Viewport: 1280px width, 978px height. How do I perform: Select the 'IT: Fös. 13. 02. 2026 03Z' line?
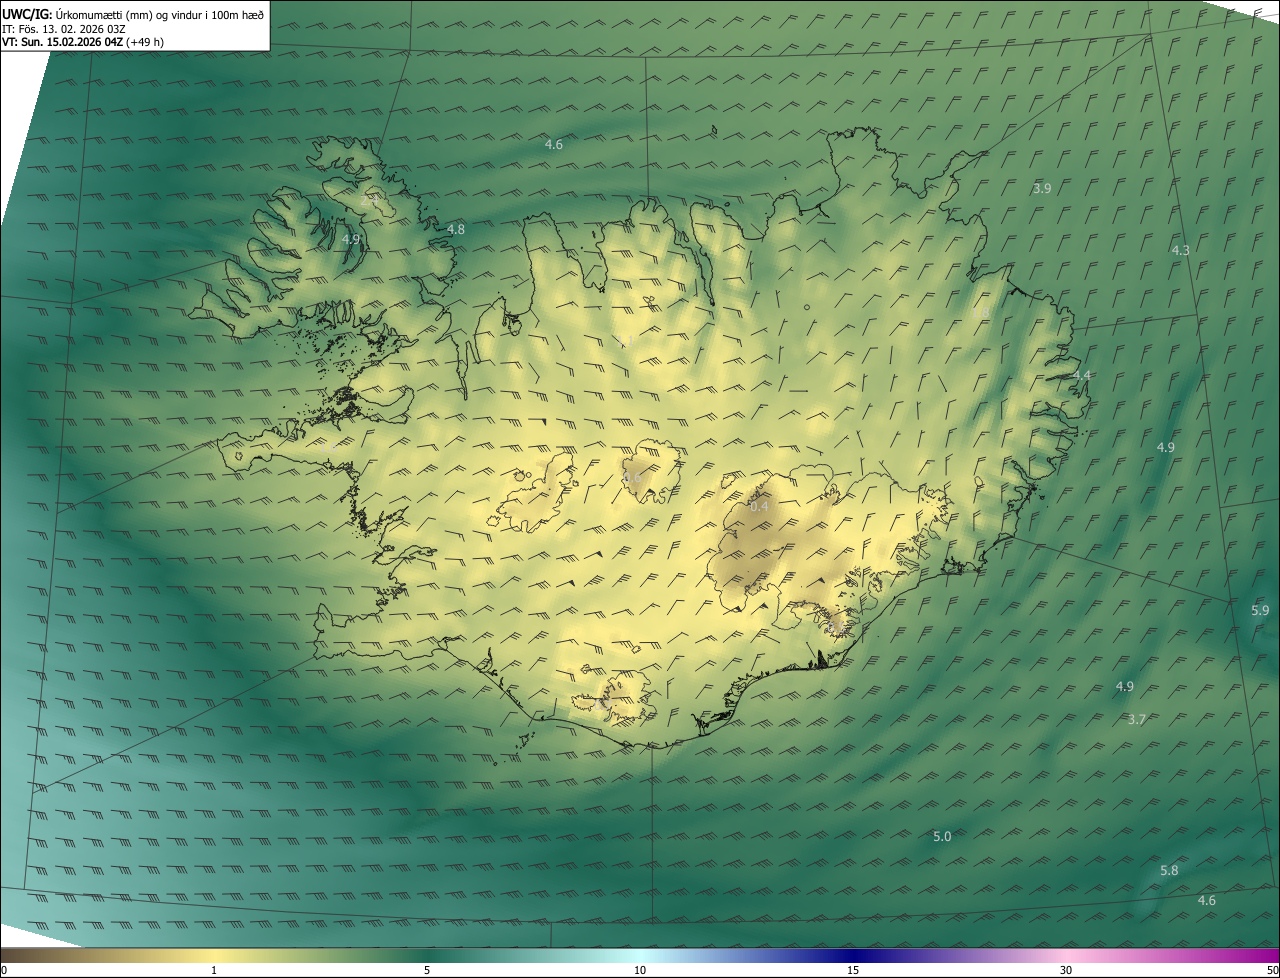(64, 28)
